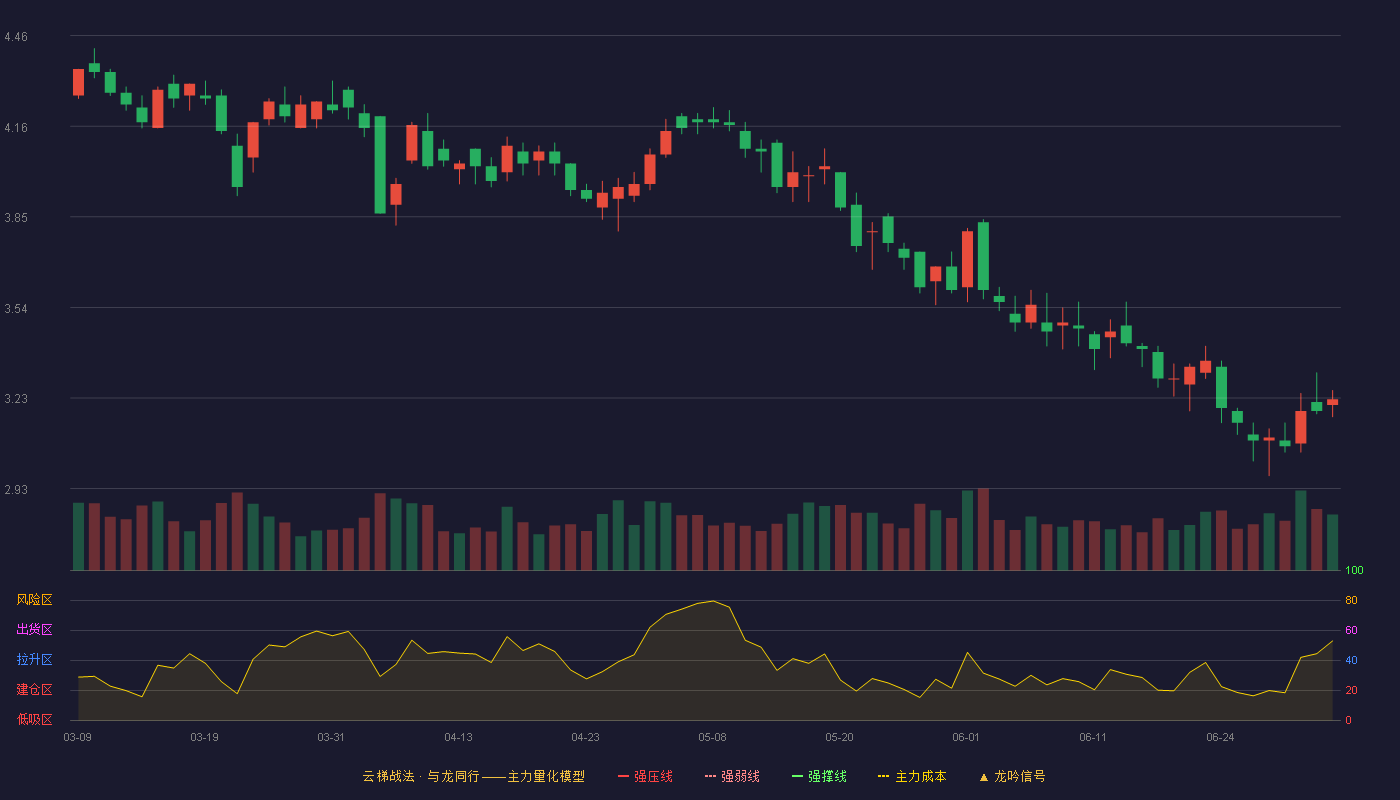Toggle the dashed 强弱线 legend marker
Viewport: 1400px width, 800px height.
click(x=710, y=776)
